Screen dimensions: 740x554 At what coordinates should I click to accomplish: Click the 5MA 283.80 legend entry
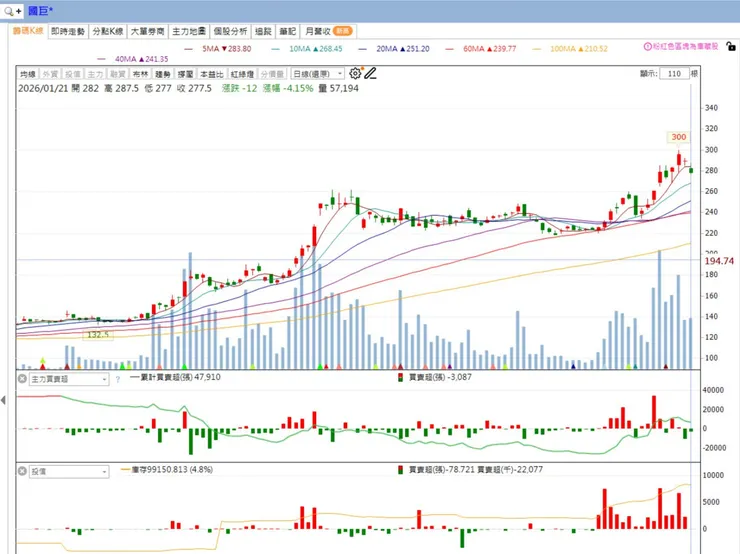click(218, 49)
